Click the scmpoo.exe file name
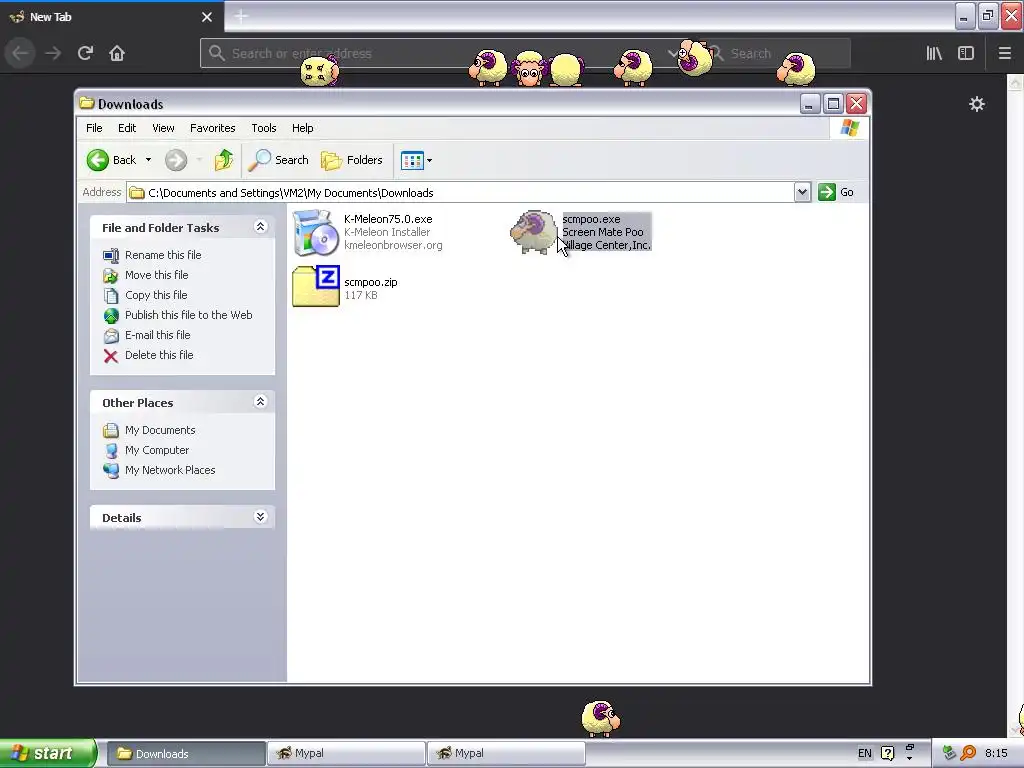This screenshot has height=768, width=1024. [x=591, y=219]
